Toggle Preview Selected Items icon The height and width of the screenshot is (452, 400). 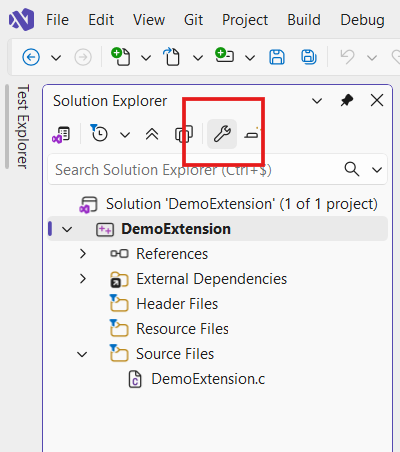252,134
